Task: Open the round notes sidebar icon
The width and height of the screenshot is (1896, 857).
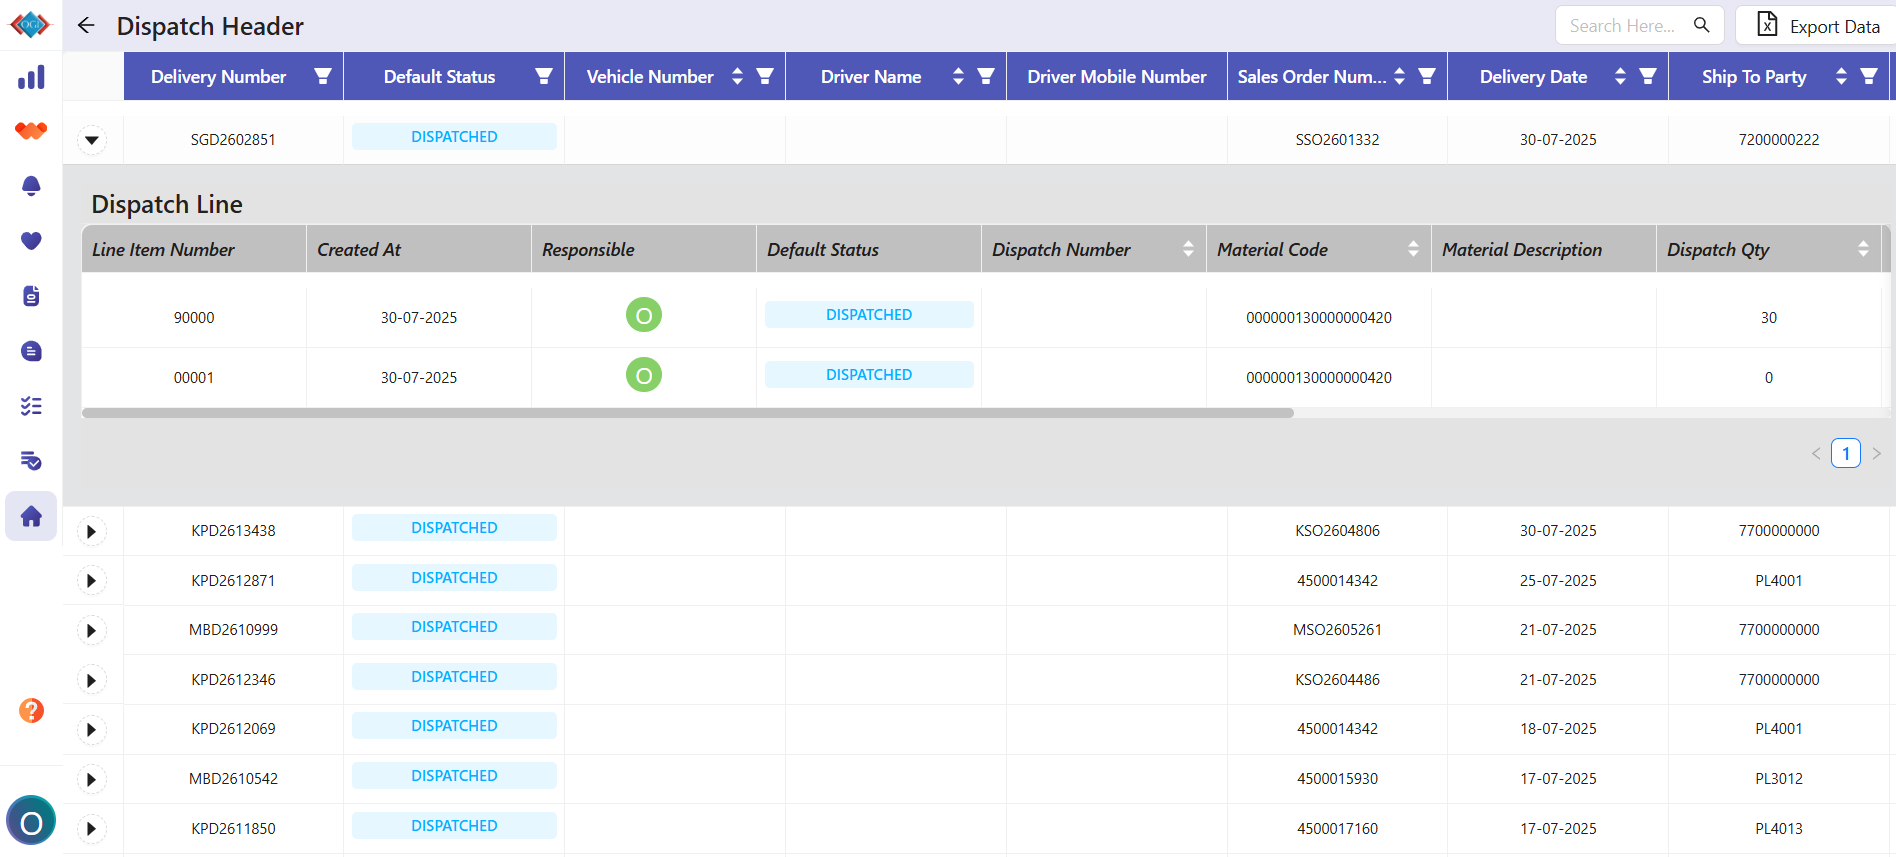Action: point(31,351)
